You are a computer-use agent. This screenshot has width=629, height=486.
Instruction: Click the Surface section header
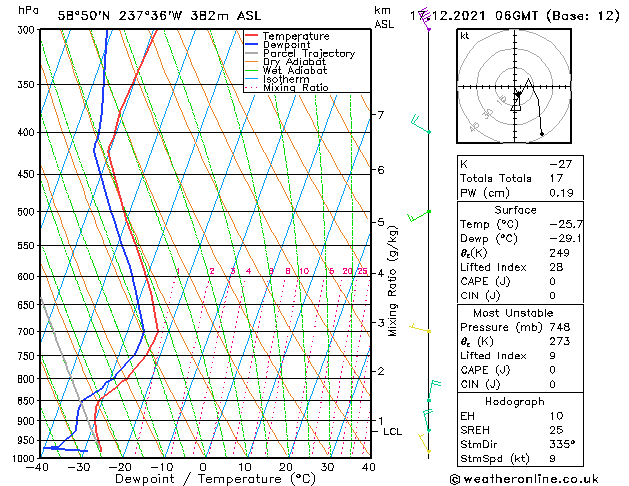(x=515, y=210)
